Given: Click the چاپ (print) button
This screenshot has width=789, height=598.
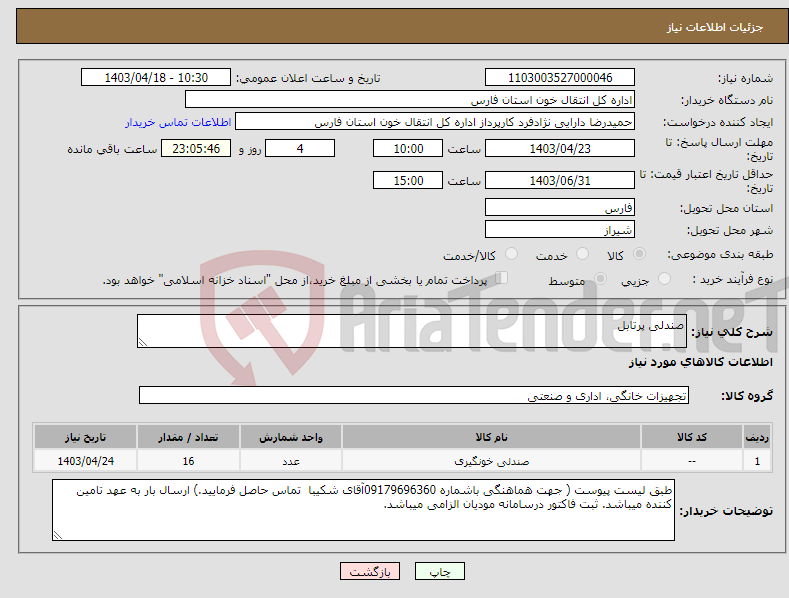Looking at the screenshot, I should [439, 571].
